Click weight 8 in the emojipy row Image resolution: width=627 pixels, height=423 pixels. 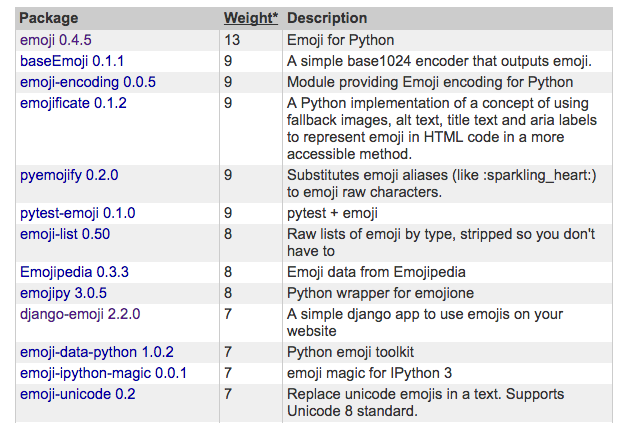pyautogui.click(x=228, y=293)
